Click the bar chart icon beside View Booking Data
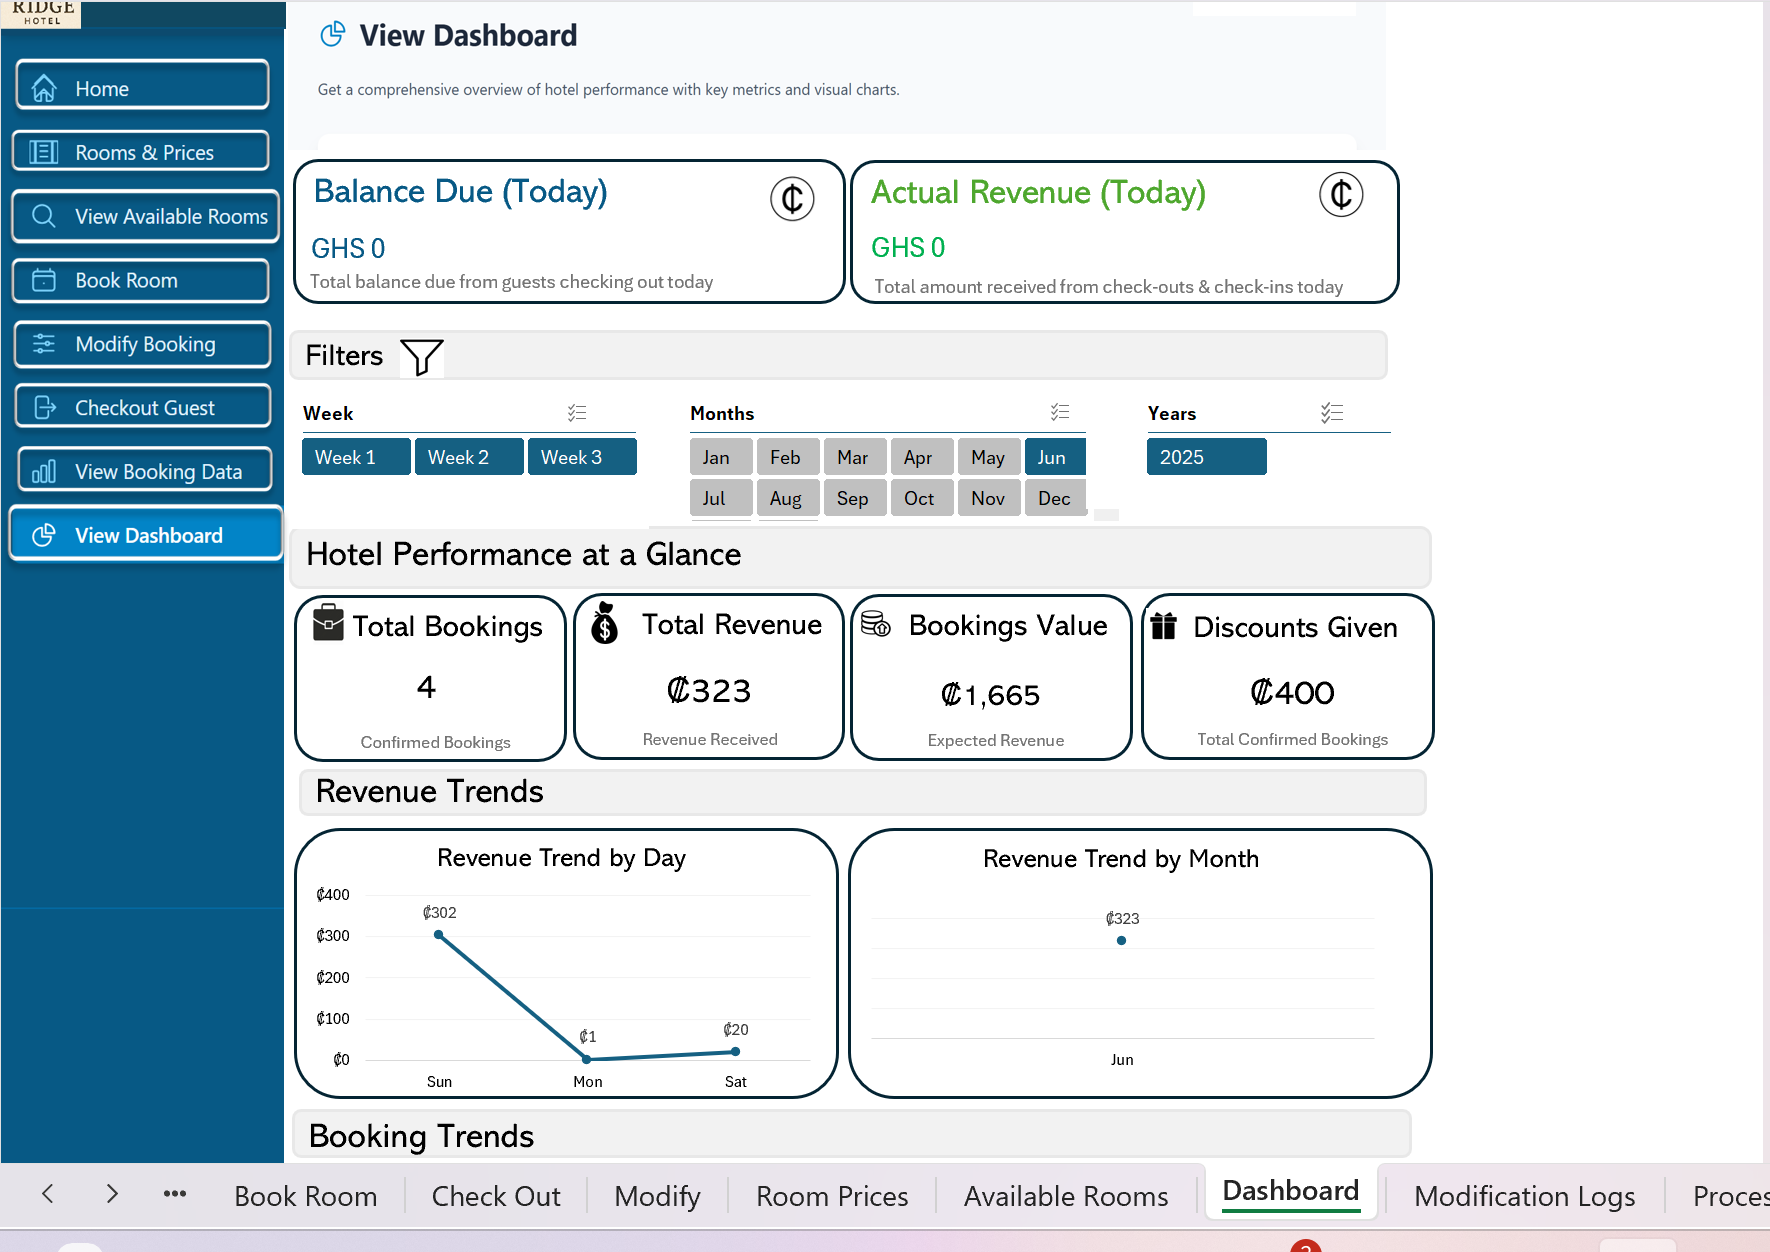This screenshot has width=1770, height=1252. click(44, 471)
